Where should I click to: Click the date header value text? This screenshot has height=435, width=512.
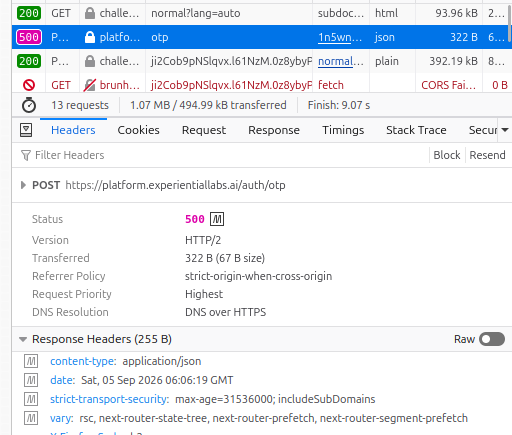[x=157, y=380]
